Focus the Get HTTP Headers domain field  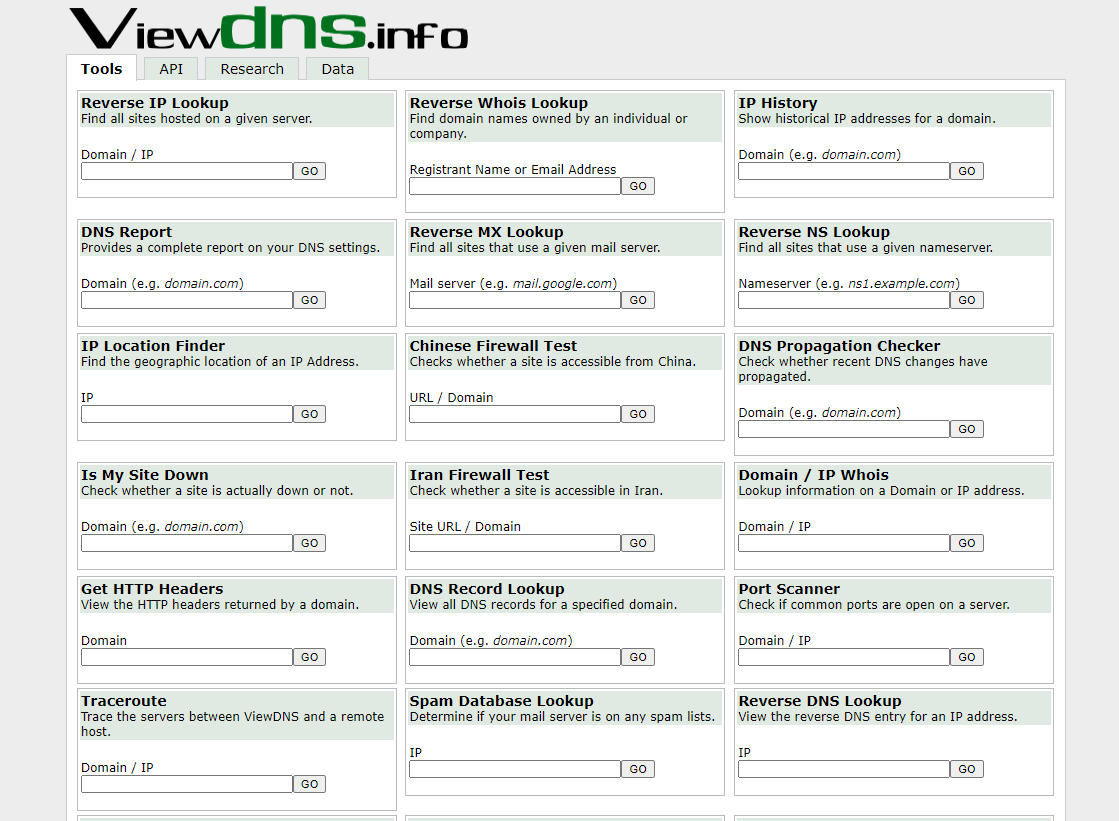tap(187, 657)
